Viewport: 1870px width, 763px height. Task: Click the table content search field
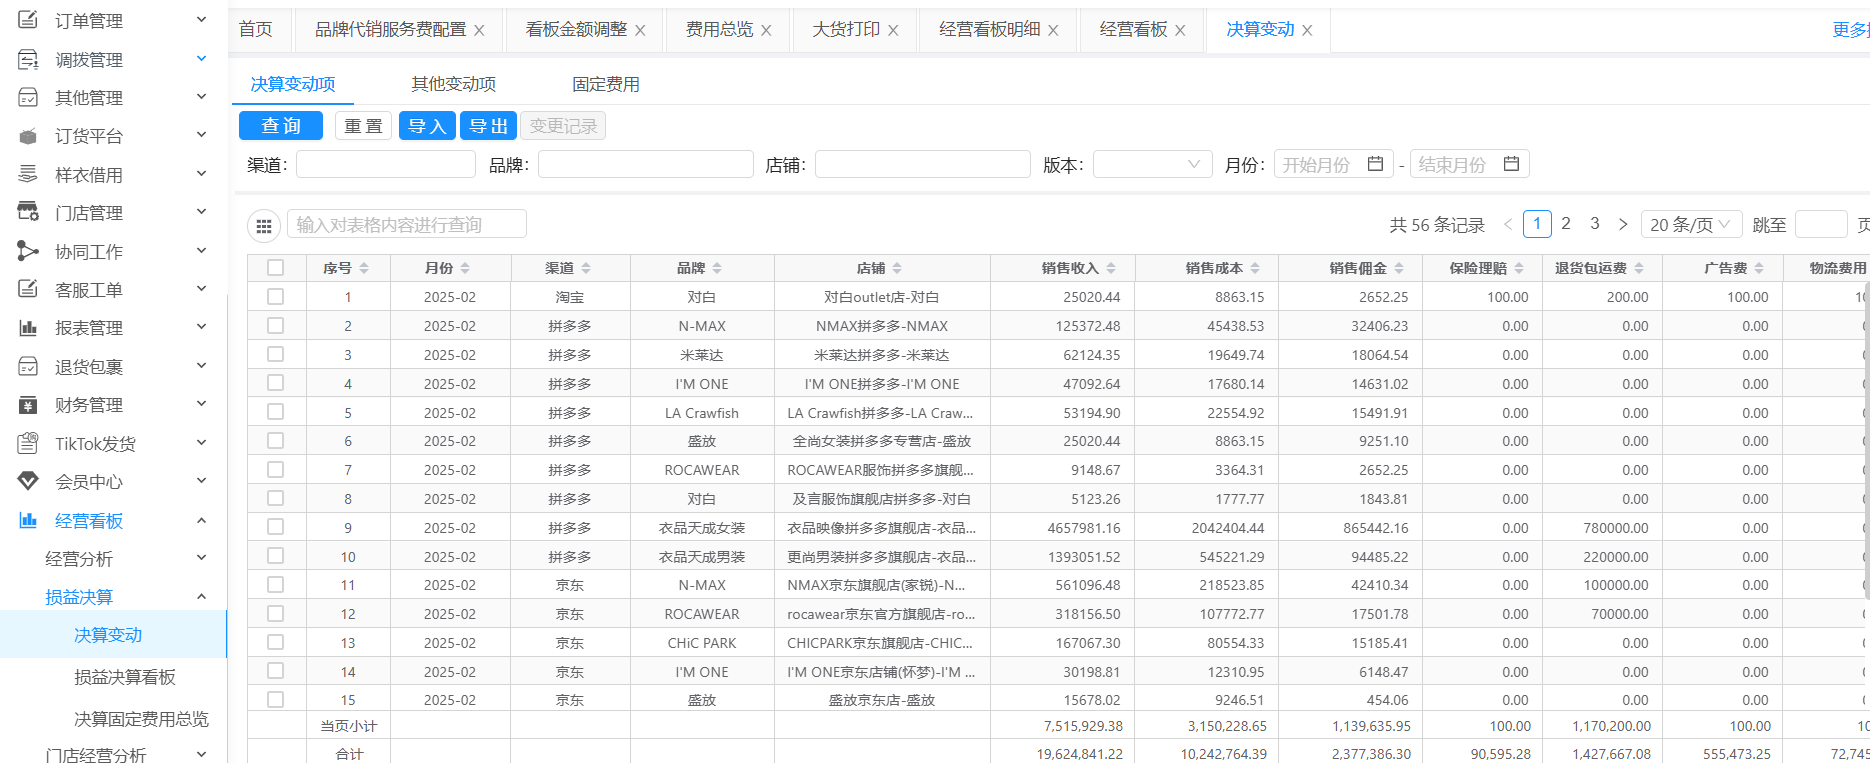(x=407, y=225)
